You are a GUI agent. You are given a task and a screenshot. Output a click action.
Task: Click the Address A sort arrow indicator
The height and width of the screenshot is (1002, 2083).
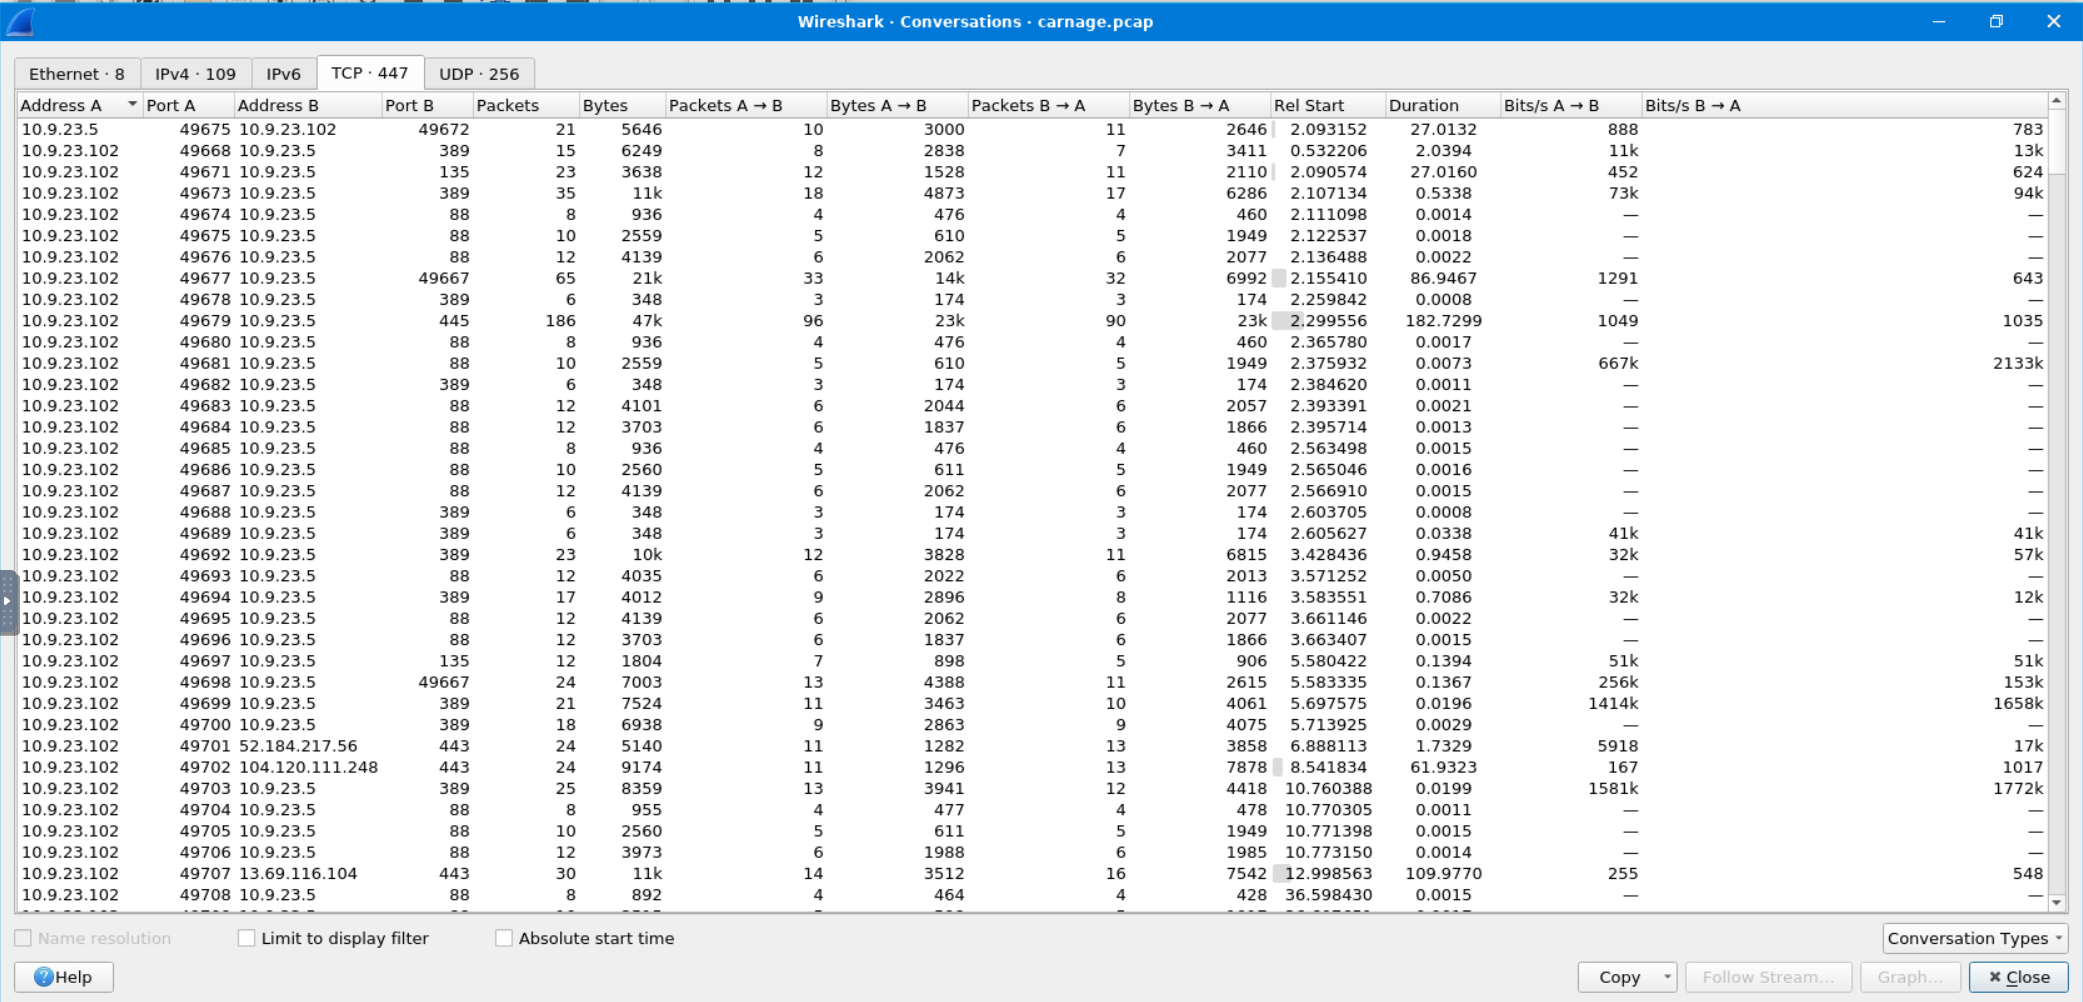pos(132,105)
